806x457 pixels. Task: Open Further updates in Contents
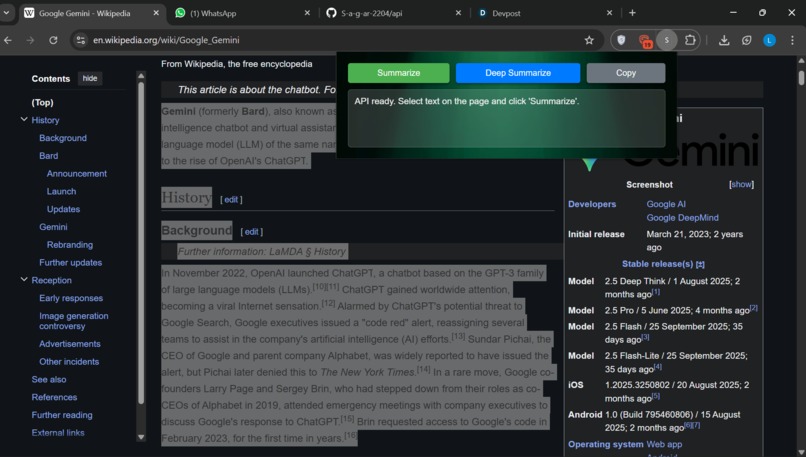[70, 263]
